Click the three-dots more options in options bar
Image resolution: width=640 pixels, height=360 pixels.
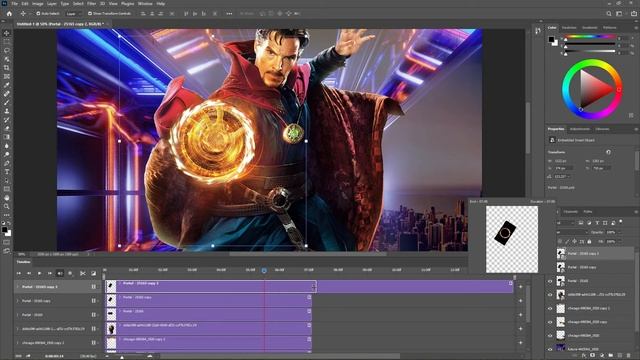point(229,13)
